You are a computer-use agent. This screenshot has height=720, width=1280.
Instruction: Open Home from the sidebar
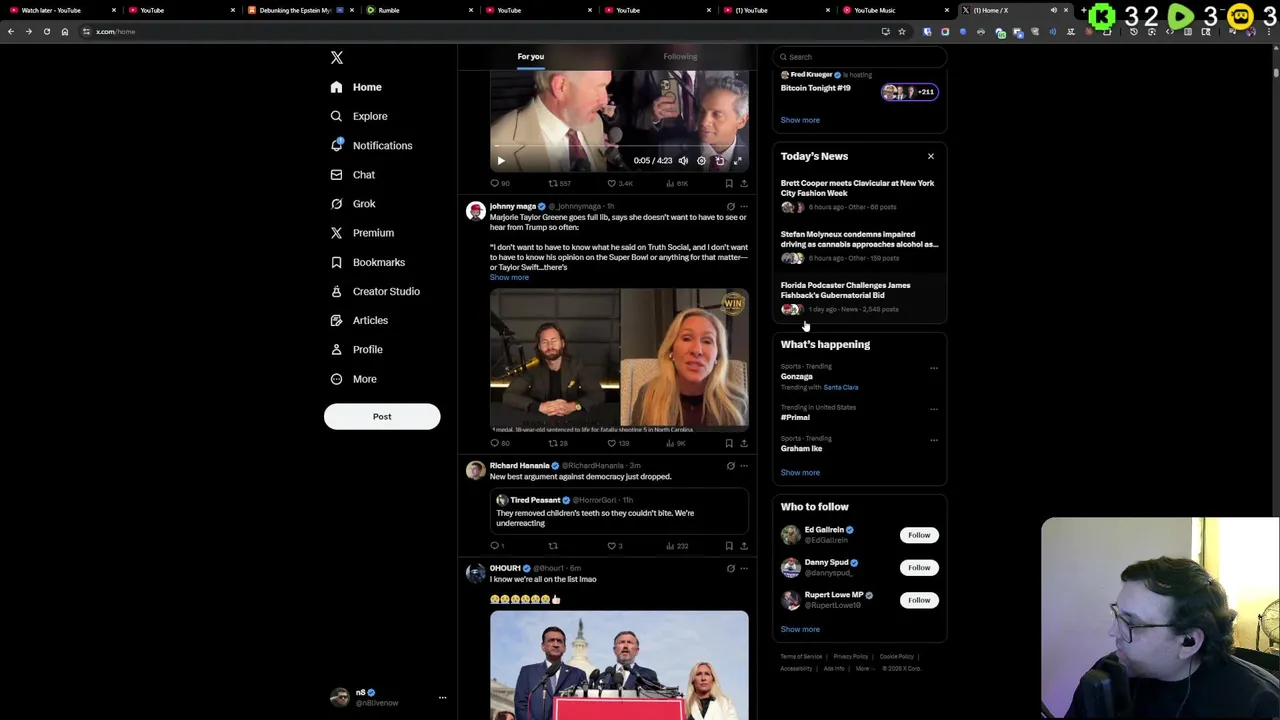[356, 87]
